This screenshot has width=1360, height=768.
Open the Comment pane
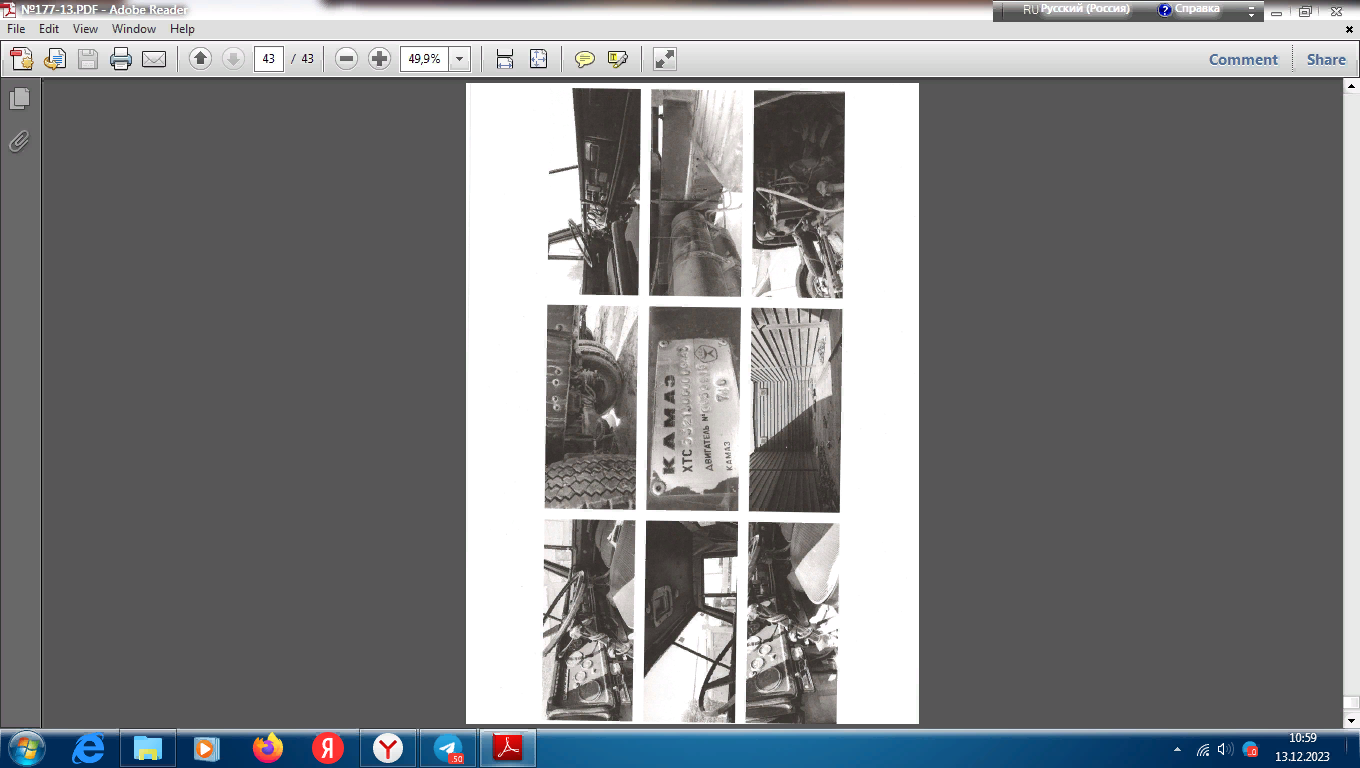tap(1243, 59)
